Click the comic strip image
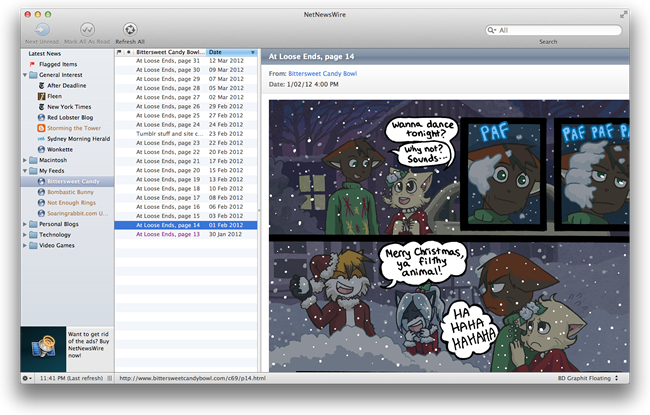 click(449, 235)
